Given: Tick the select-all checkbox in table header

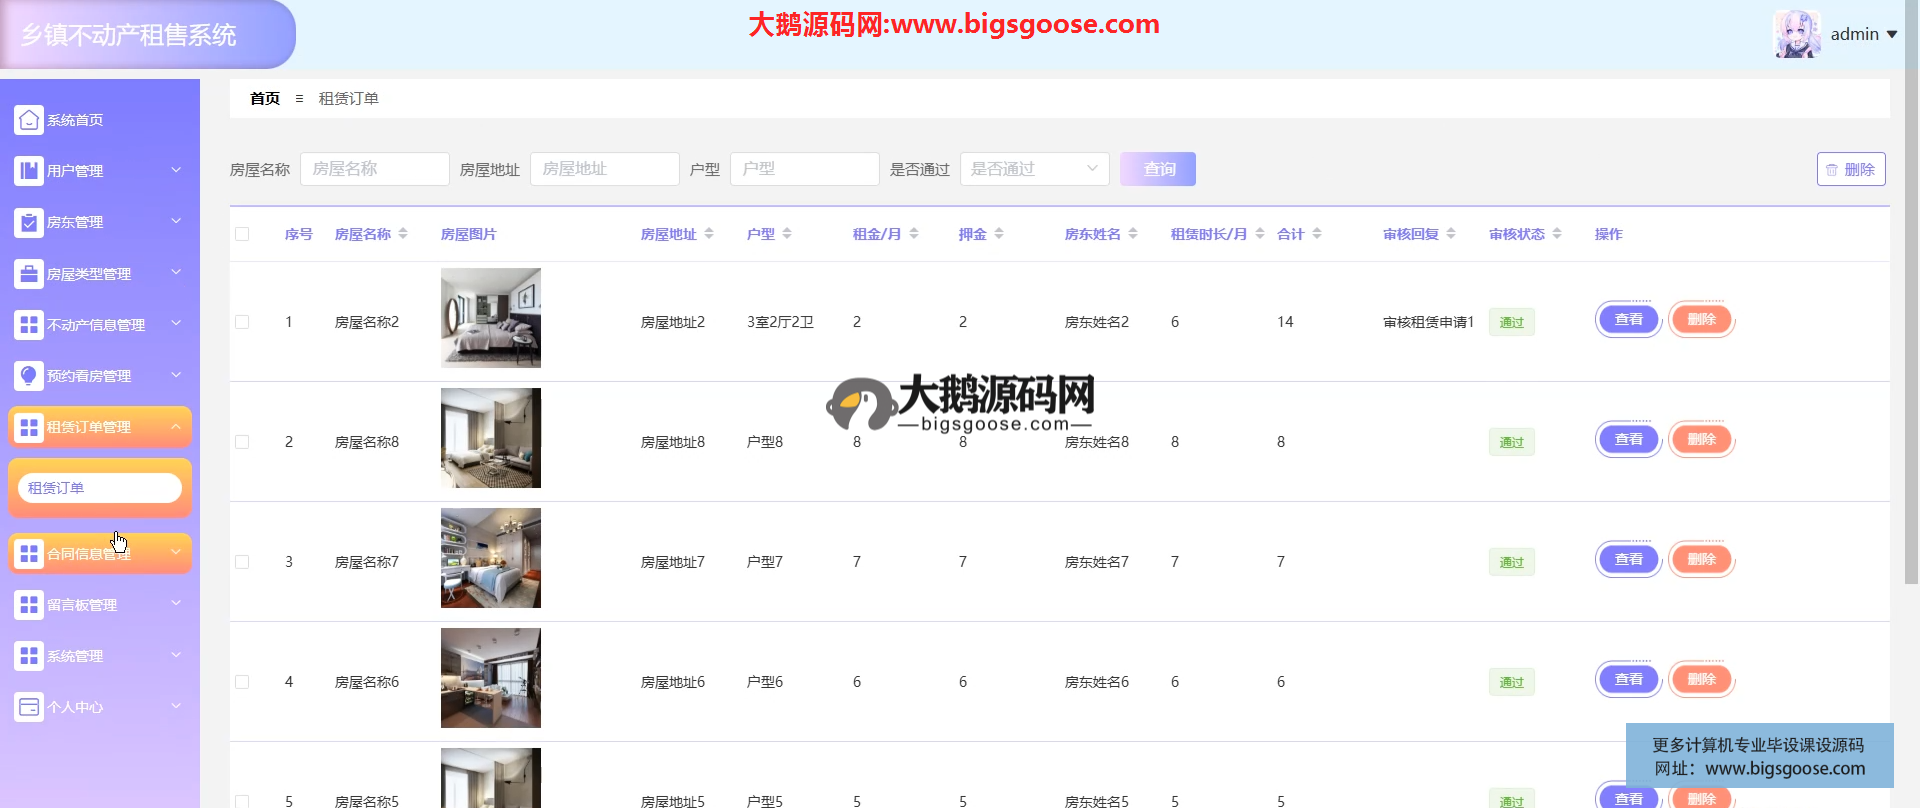Looking at the screenshot, I should (242, 234).
